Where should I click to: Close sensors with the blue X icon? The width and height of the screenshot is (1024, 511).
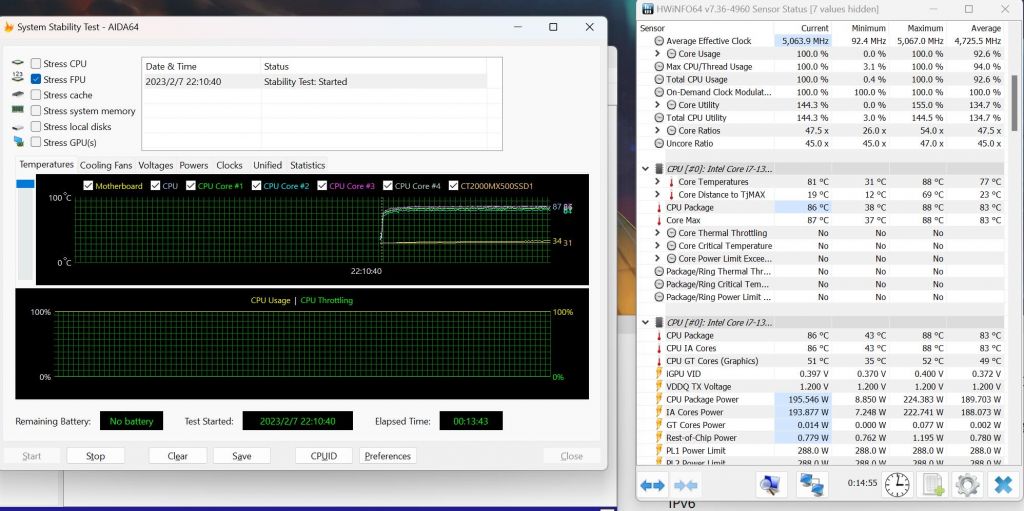[x=1001, y=485]
